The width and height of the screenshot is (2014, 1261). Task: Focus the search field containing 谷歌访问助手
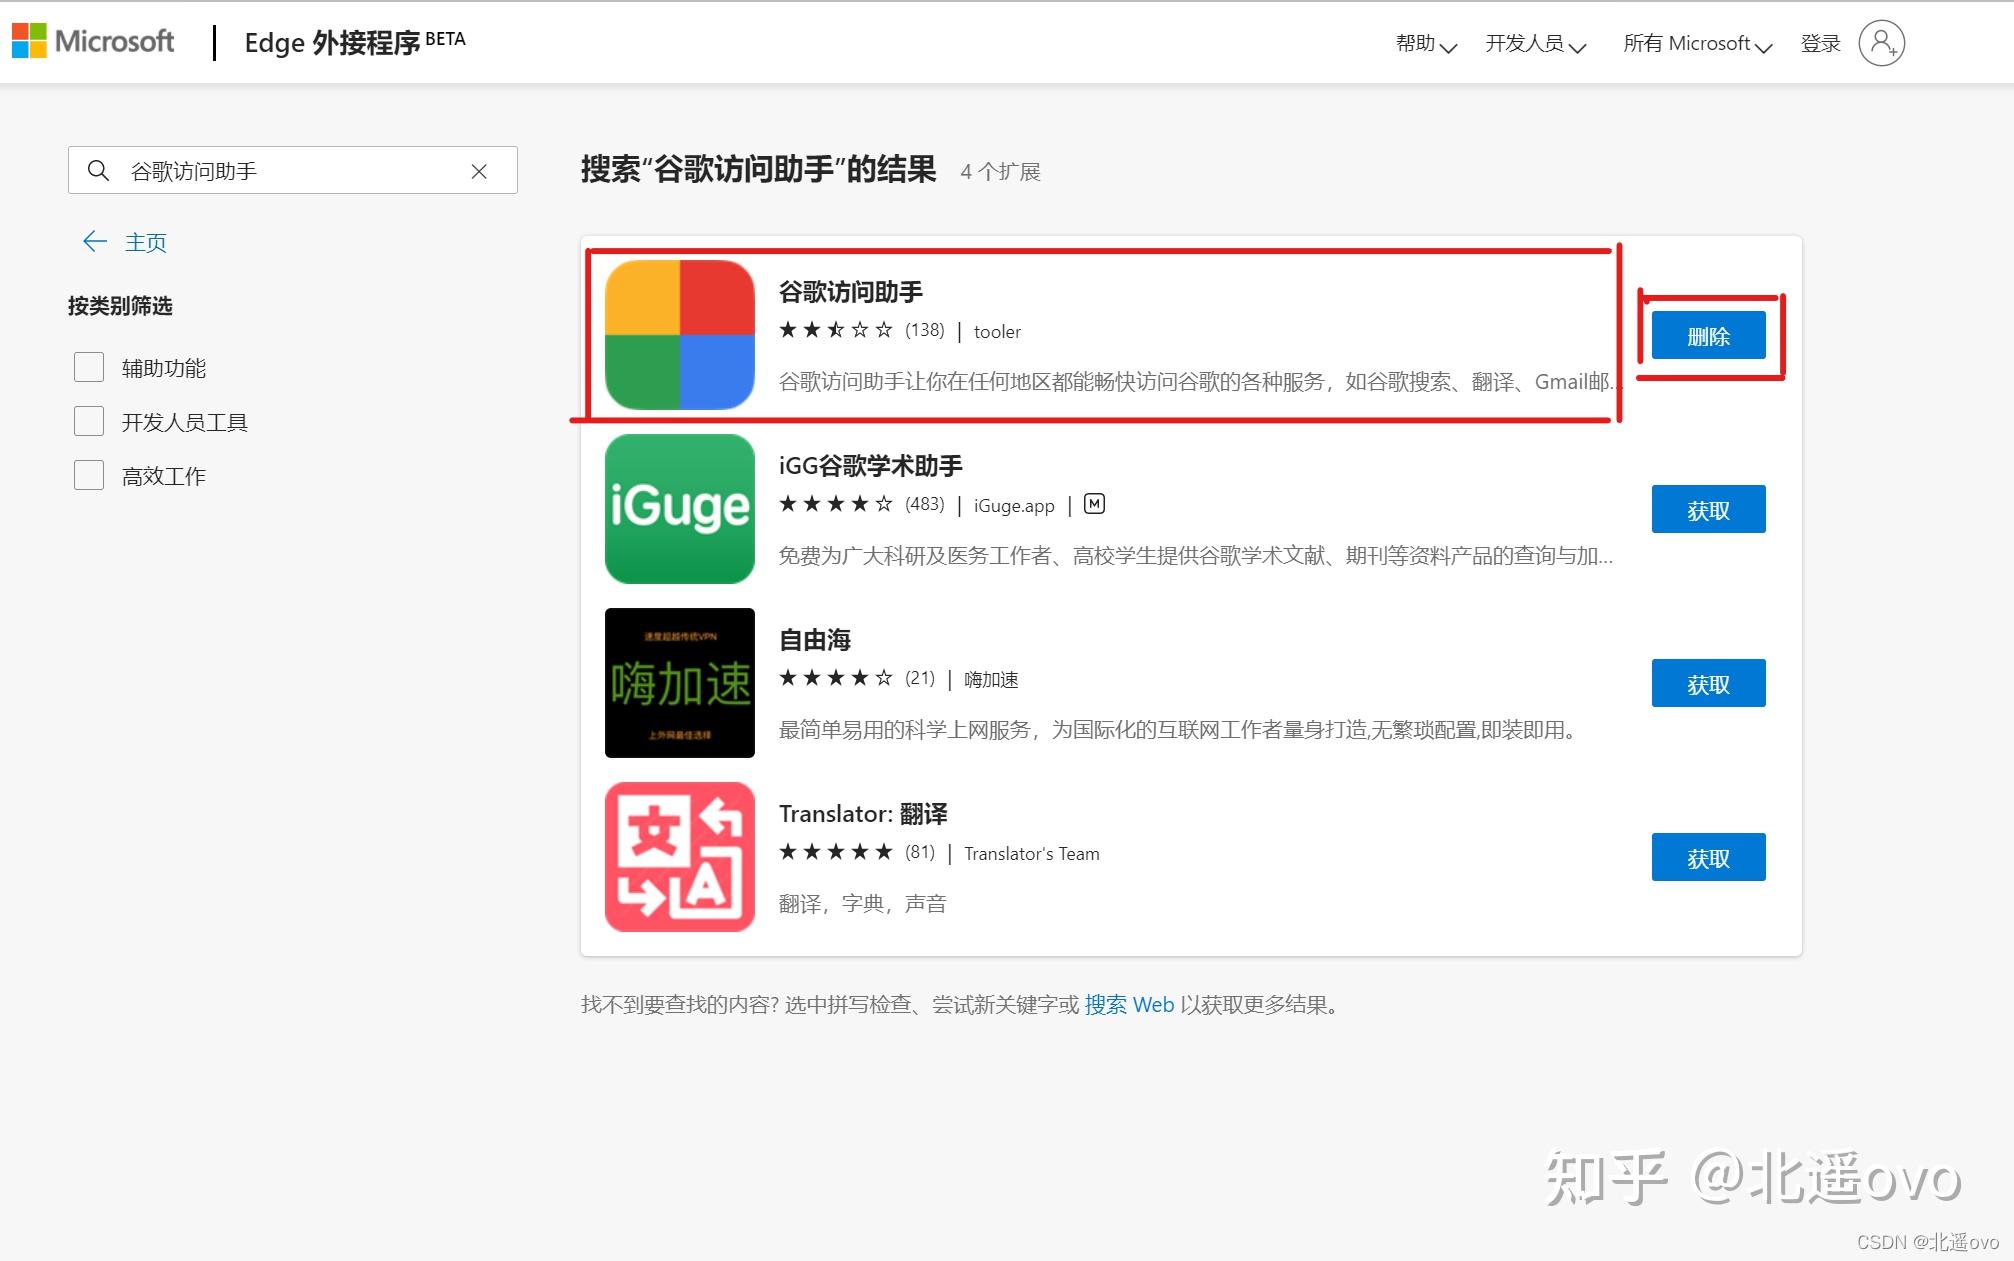(293, 171)
